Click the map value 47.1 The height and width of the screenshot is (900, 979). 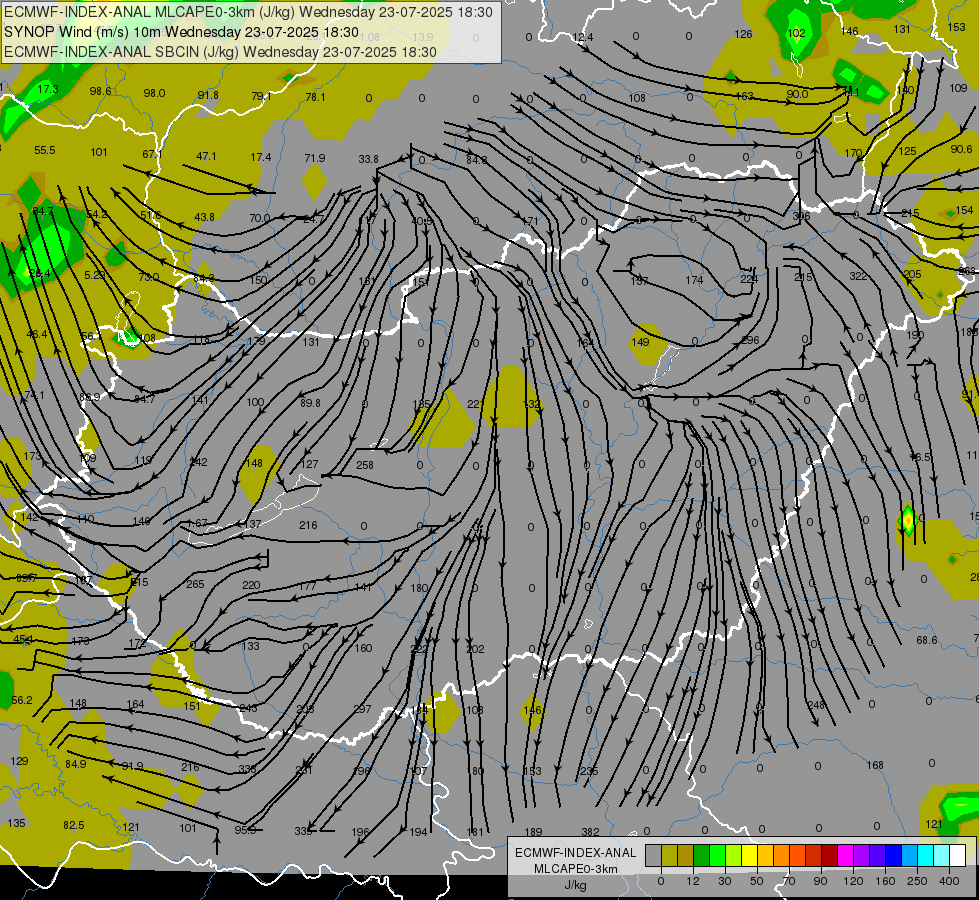207,156
